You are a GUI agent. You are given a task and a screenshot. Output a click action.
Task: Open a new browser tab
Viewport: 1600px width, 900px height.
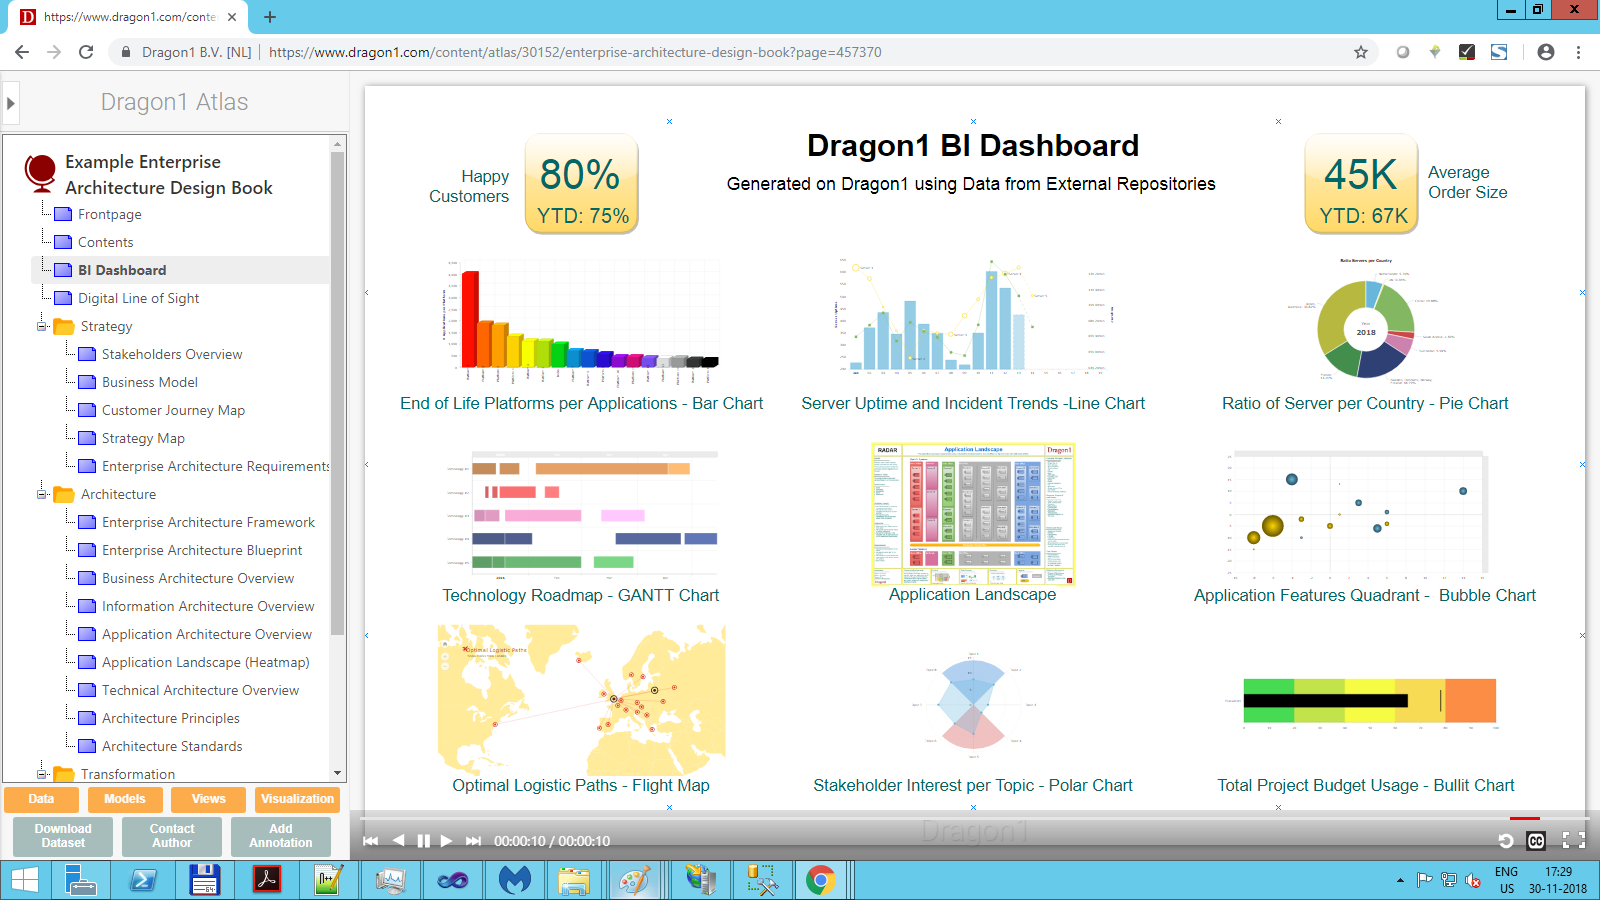(270, 17)
